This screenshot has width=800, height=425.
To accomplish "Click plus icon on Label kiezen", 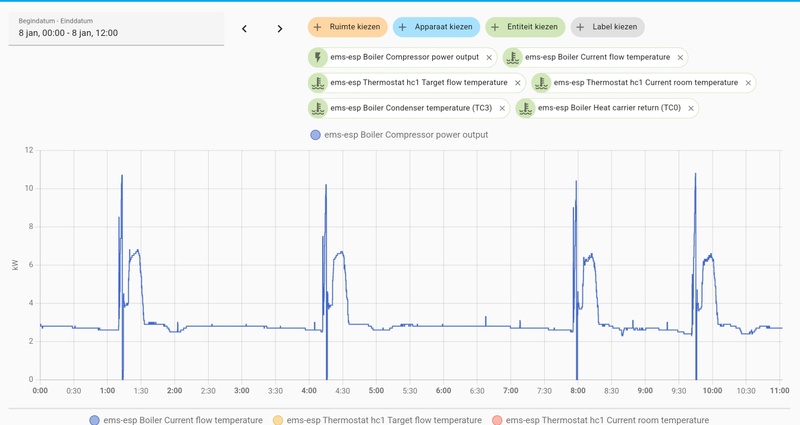I will [x=580, y=27].
